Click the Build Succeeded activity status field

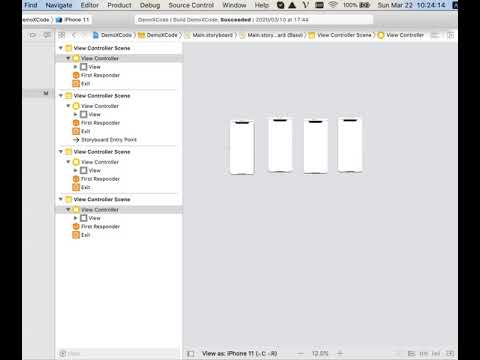point(253,20)
